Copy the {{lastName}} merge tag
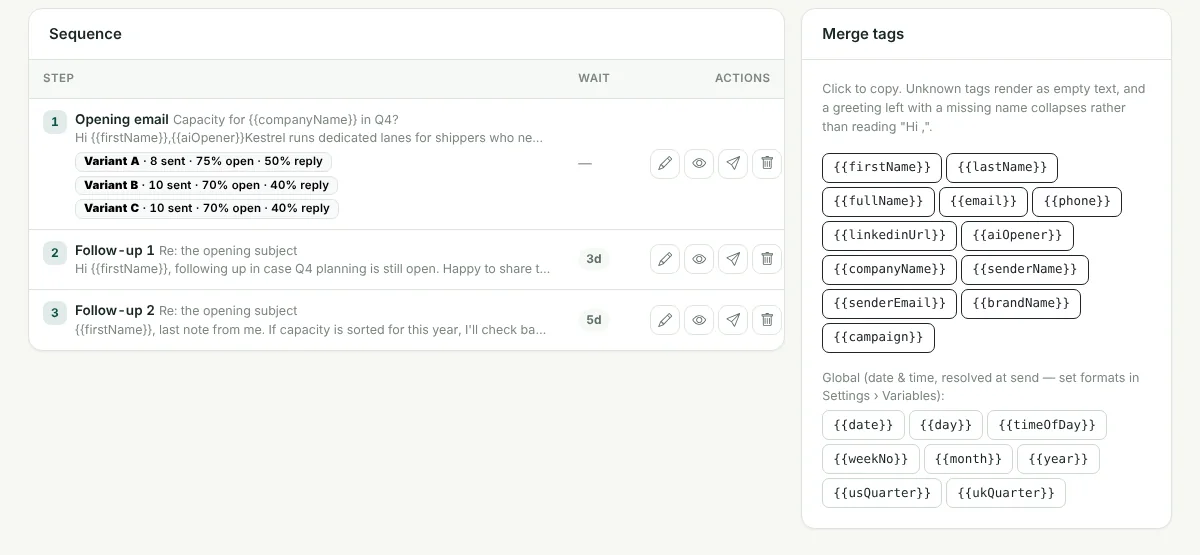Screen dimensions: 1200x555 point(1002,167)
